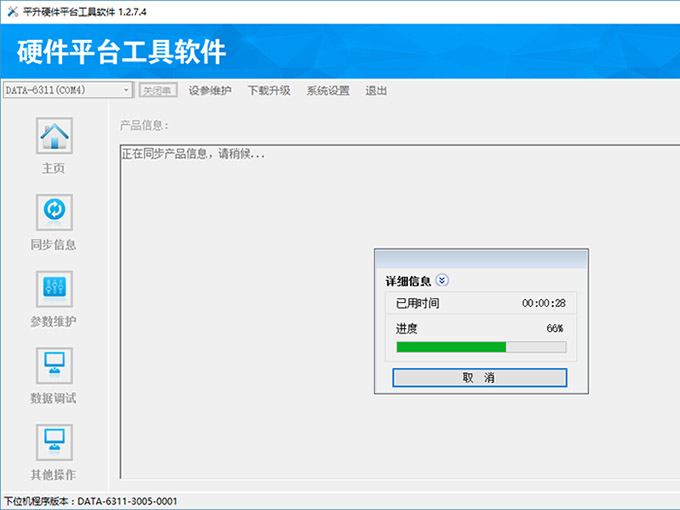Select the 数据调试 monitor icon
680x510 pixels.
pos(54,365)
